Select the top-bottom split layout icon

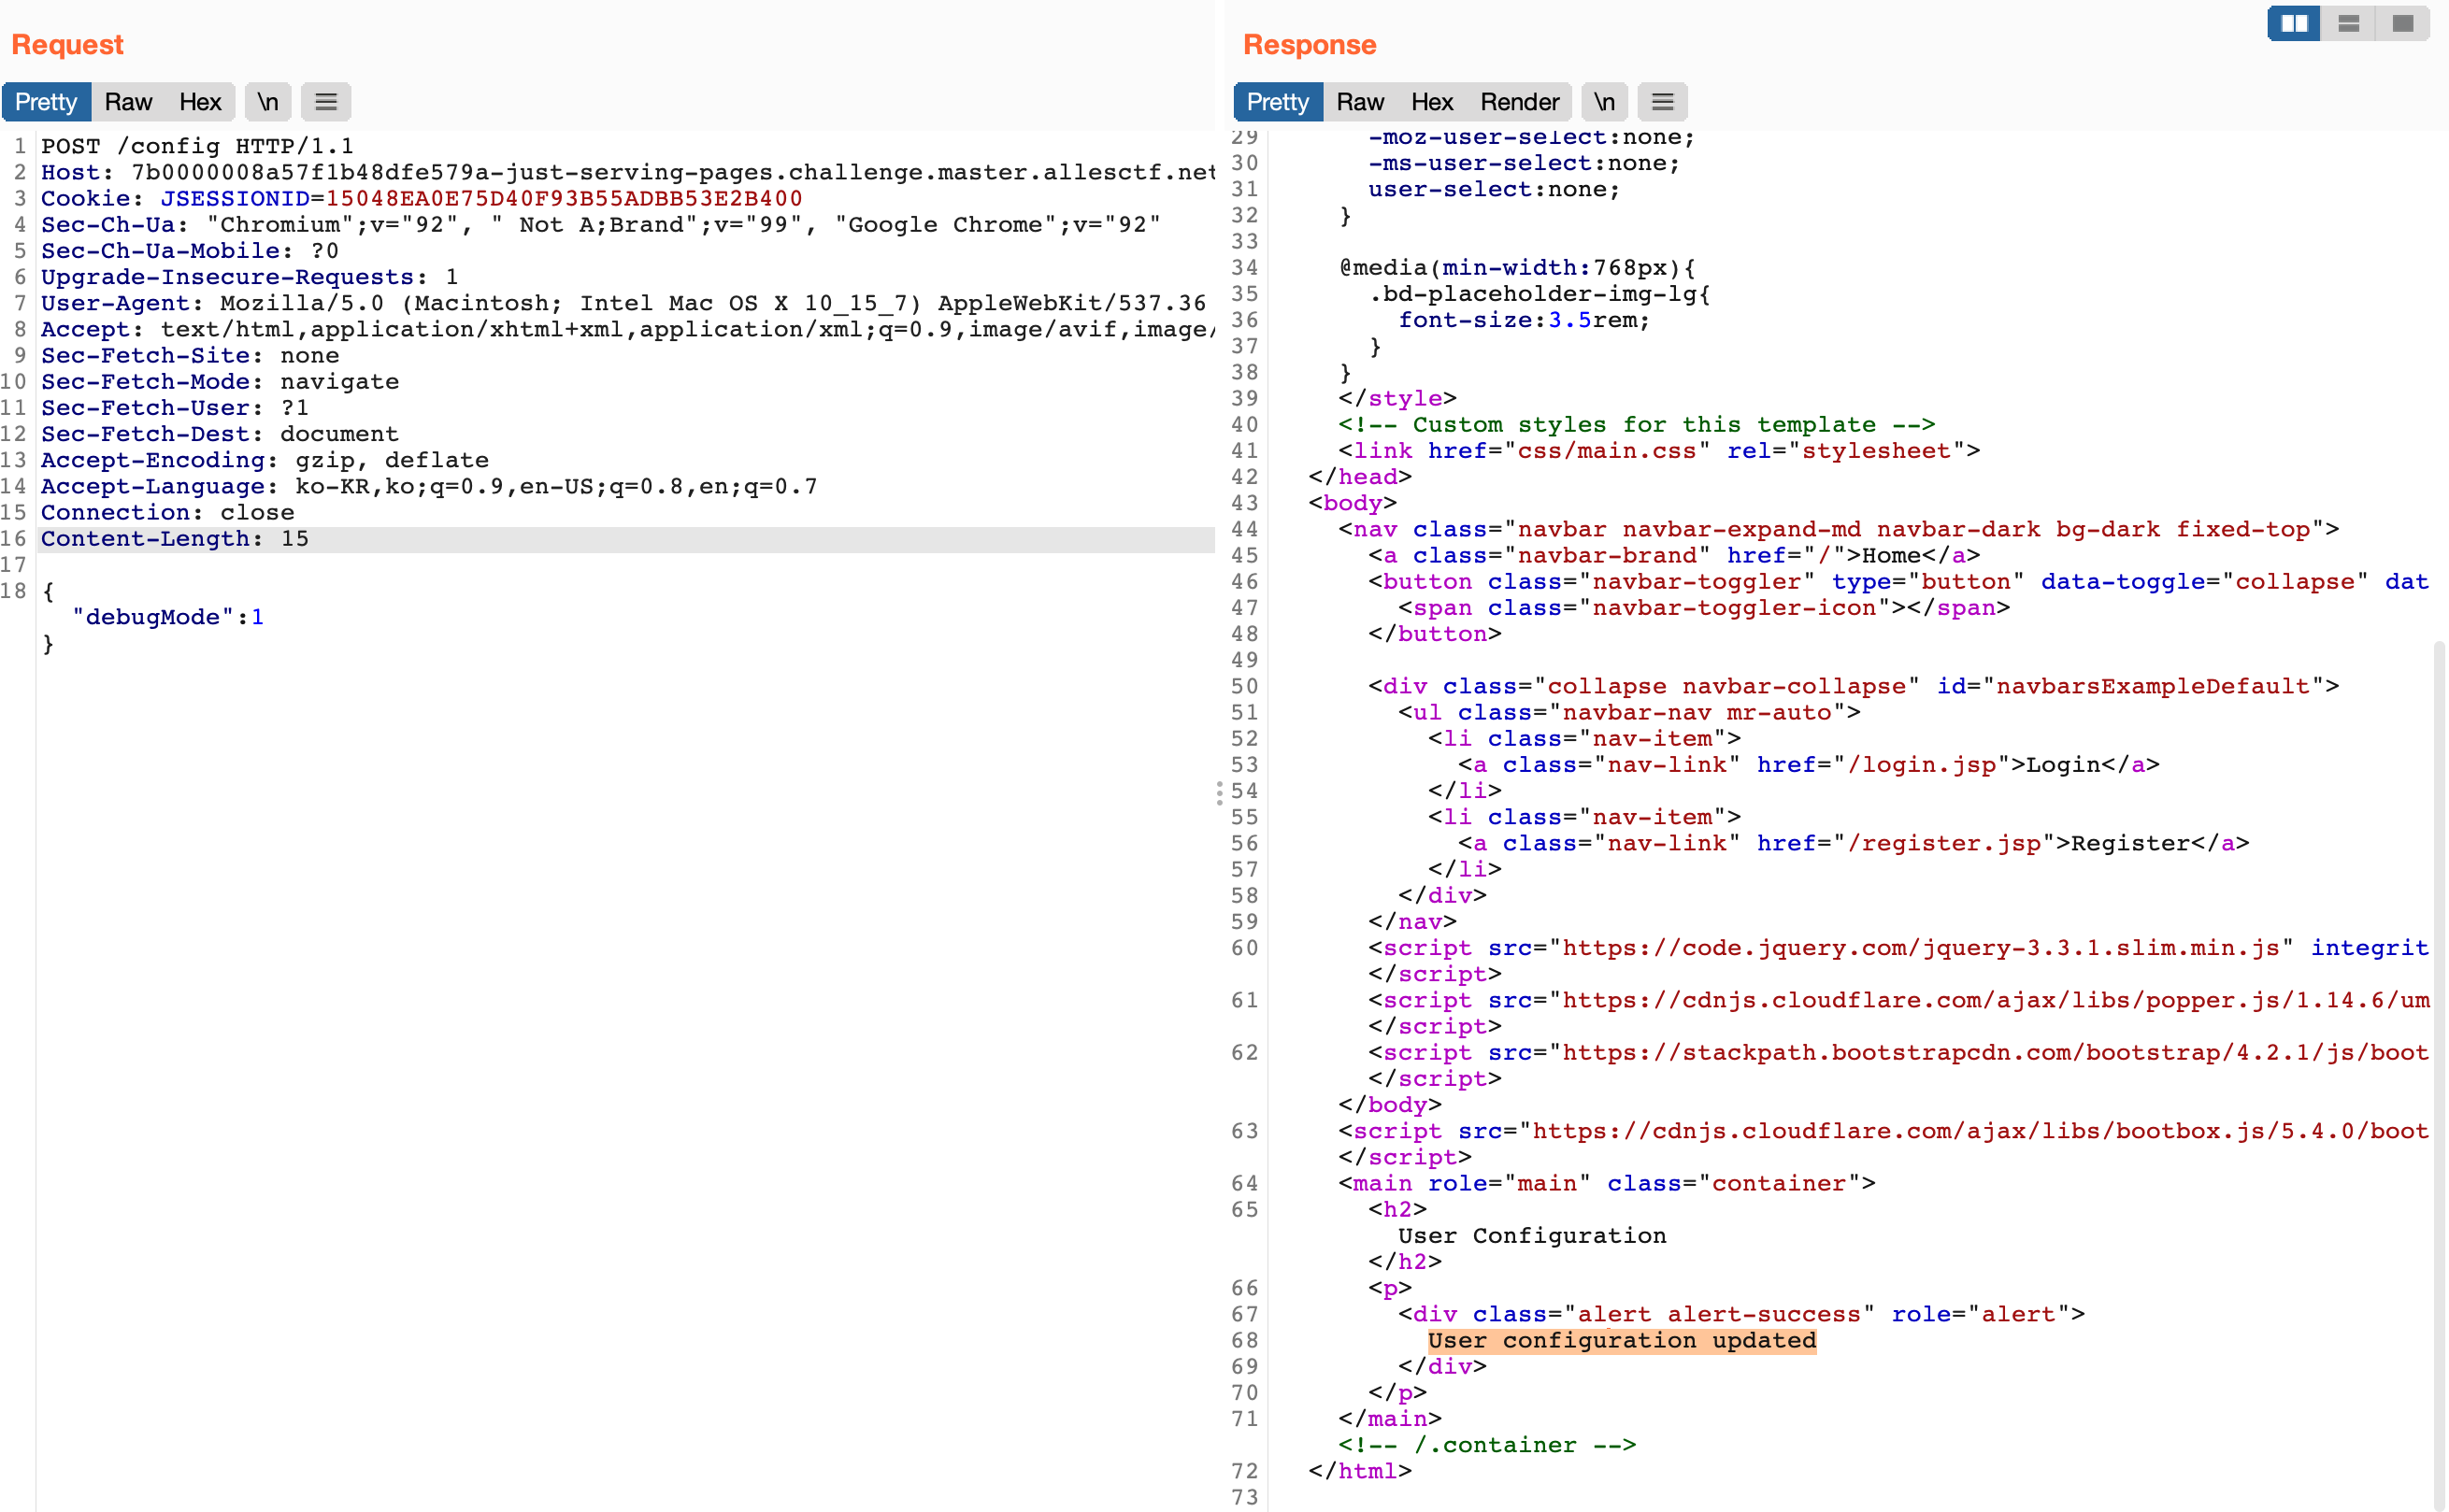(x=2348, y=23)
